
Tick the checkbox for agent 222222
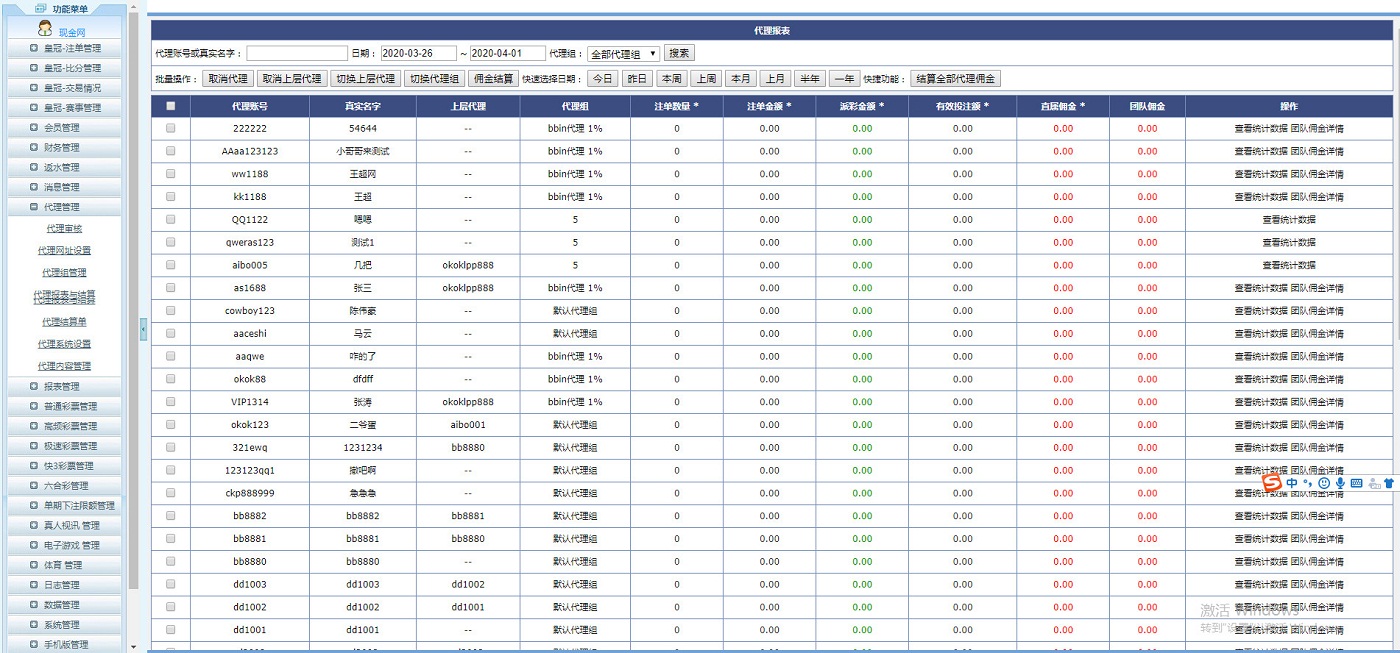(x=170, y=128)
